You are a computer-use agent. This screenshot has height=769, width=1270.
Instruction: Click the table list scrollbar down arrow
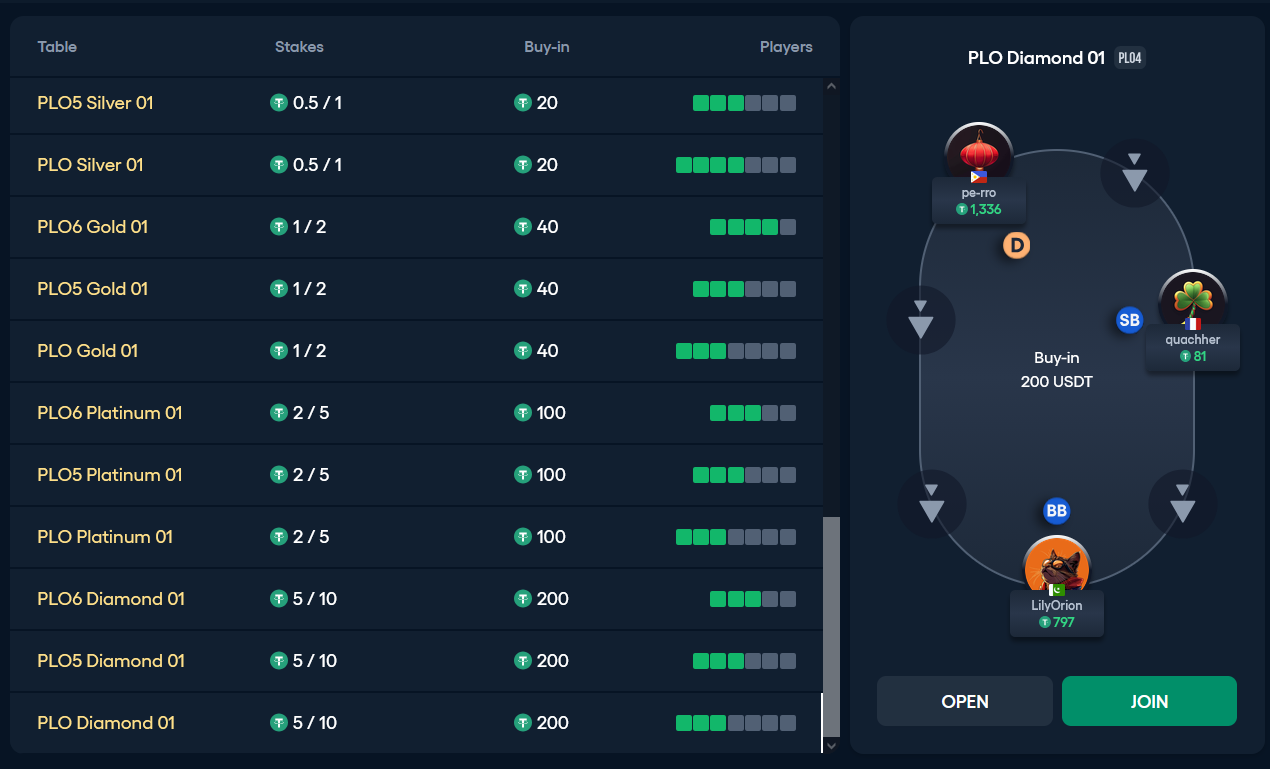tap(831, 745)
